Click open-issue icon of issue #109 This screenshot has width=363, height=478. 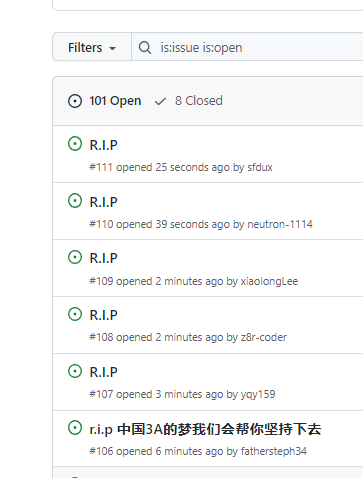[75, 257]
